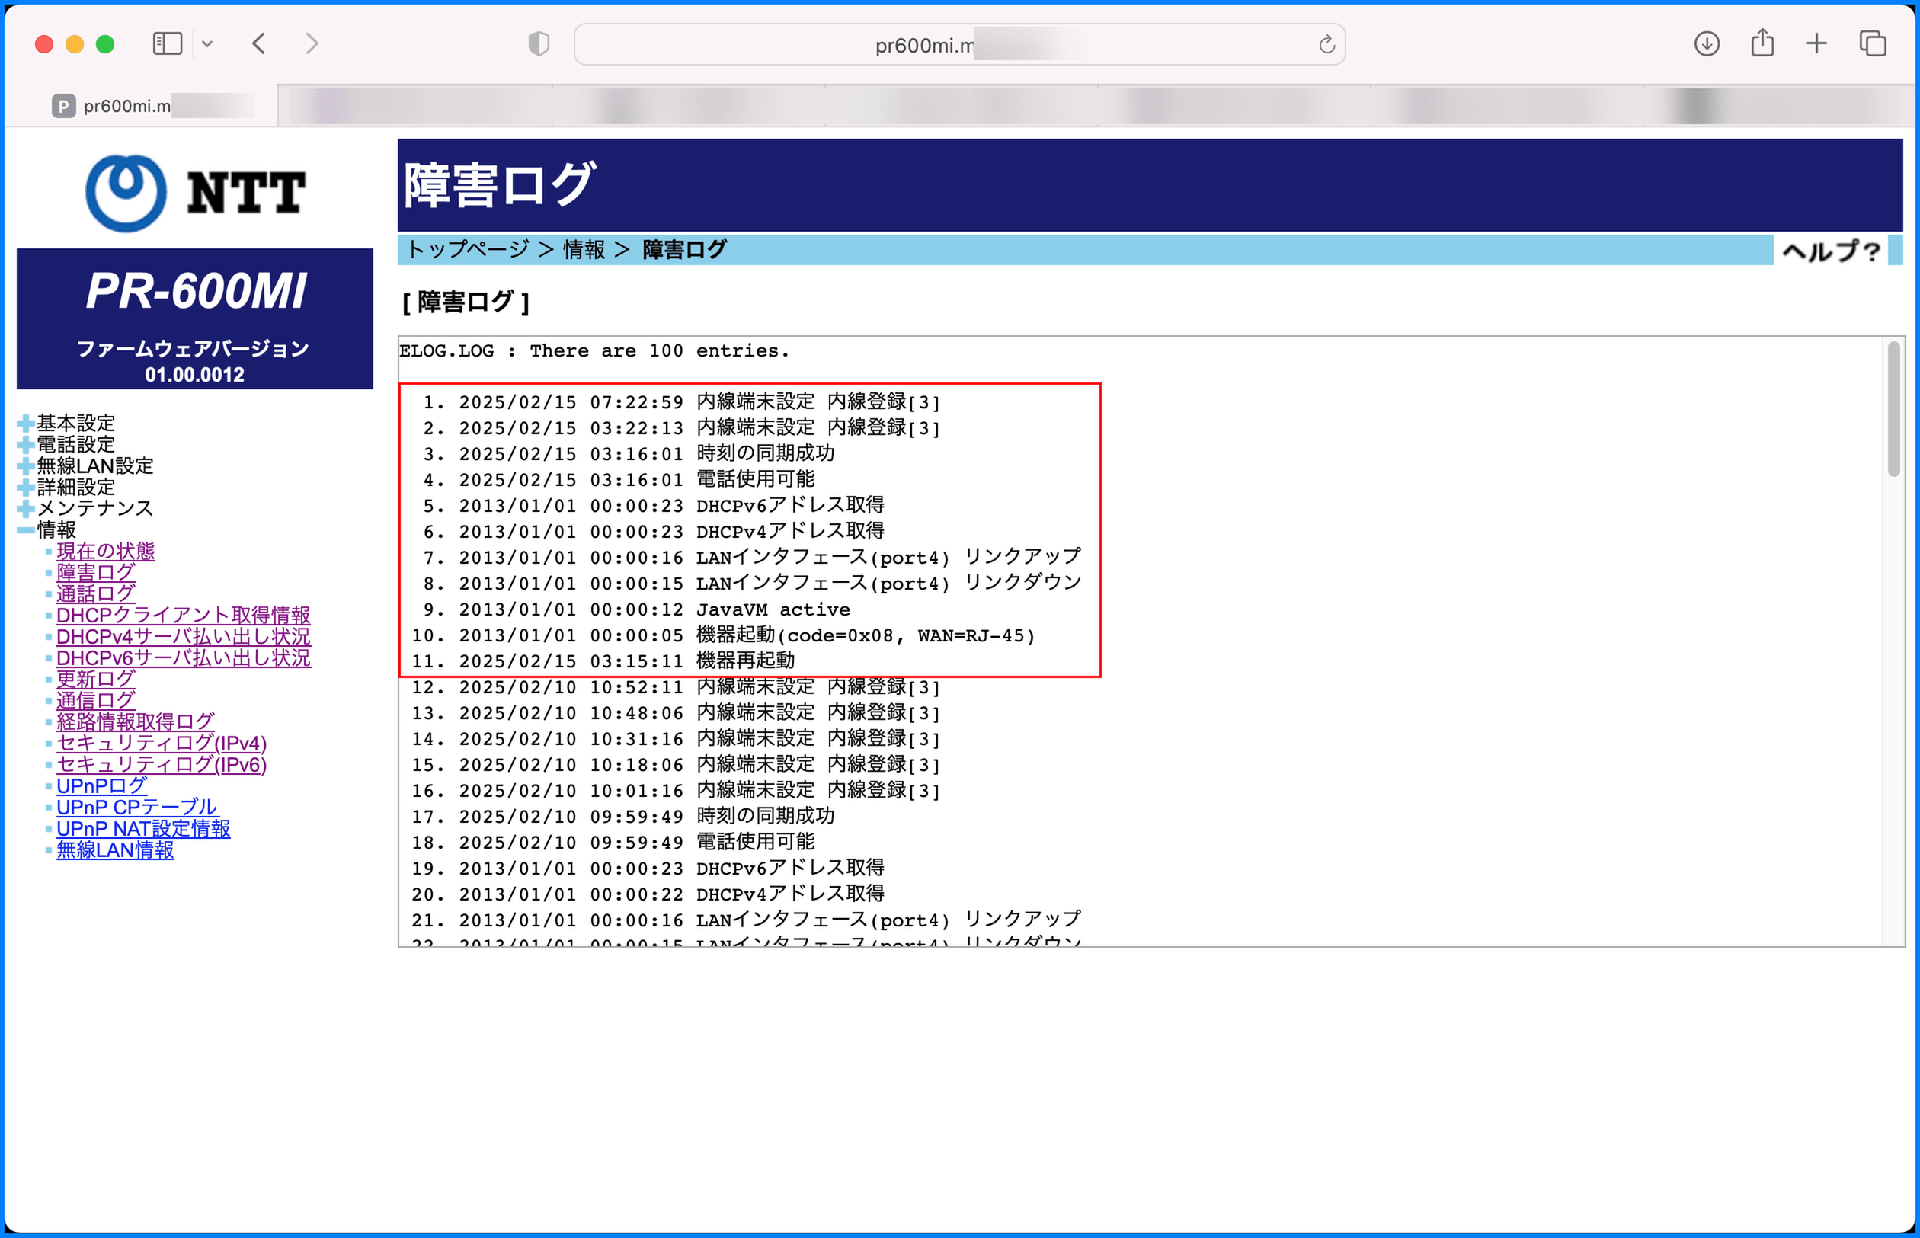
Task: Expand the 無線LAN設定 menu
Action: (86, 466)
